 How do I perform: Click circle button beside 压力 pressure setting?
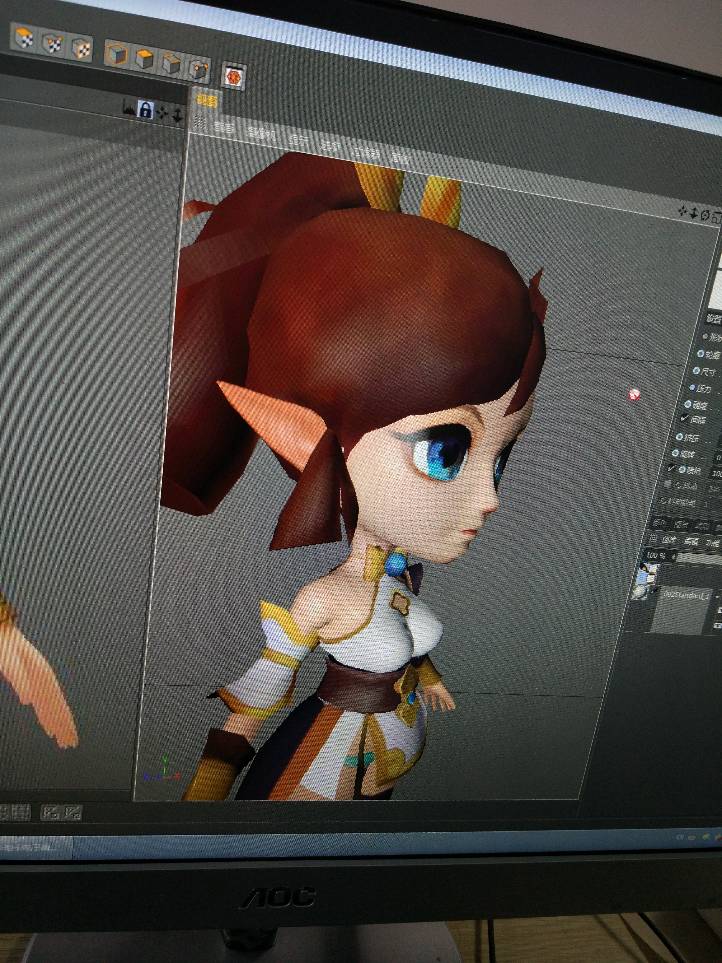(x=692, y=387)
